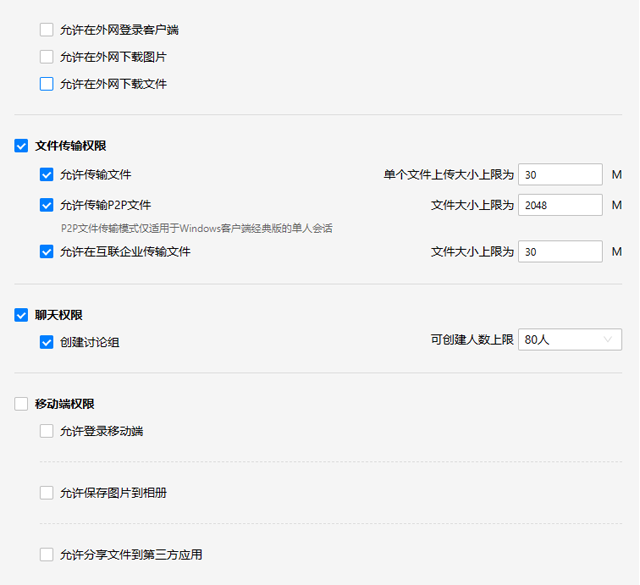
Task: Enable 允许在外网登录客户端 checkbox
Action: (47, 30)
